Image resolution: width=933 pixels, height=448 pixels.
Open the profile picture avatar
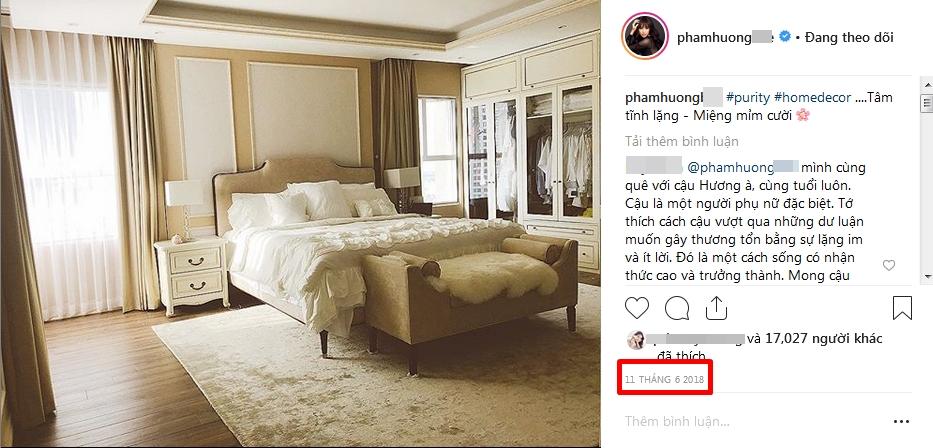(644, 37)
